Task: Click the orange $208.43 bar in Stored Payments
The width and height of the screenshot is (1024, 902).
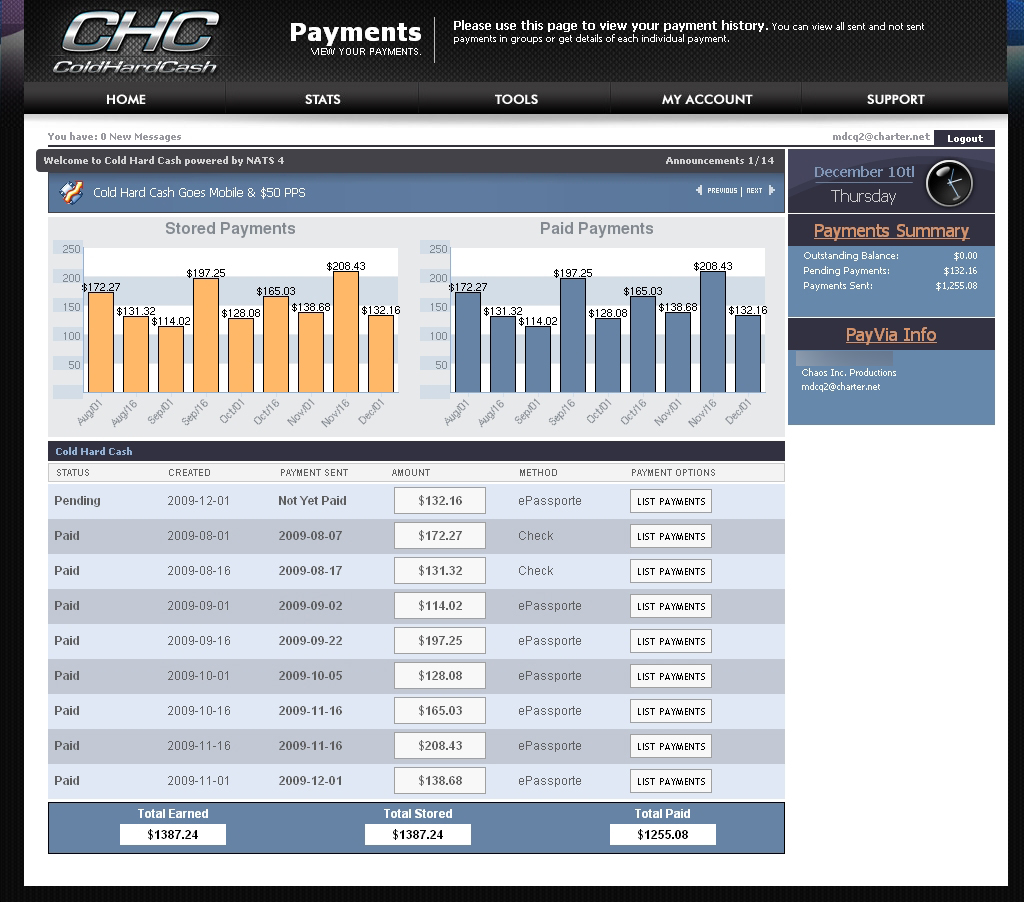Action: point(346,332)
